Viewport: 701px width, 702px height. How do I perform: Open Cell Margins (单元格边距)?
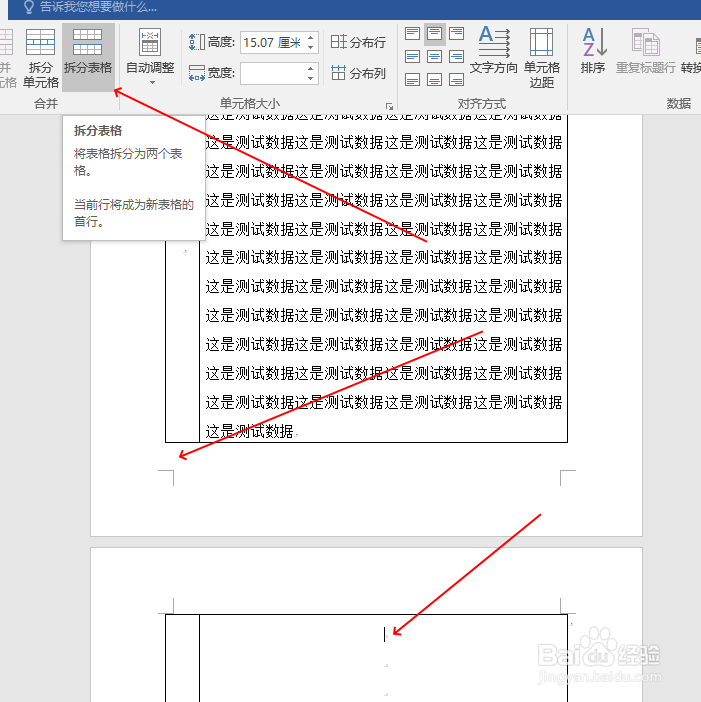coord(542,57)
